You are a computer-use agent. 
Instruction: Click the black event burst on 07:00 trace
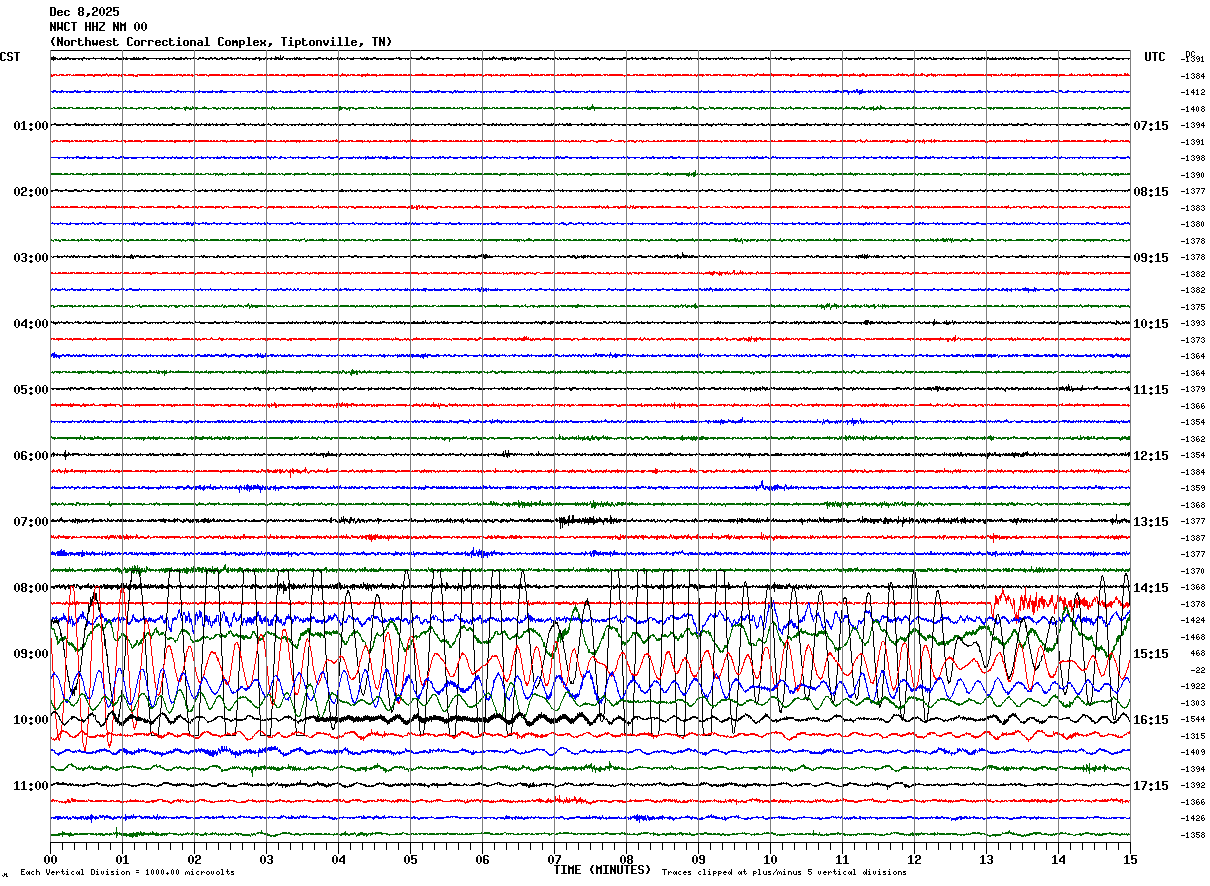point(588,520)
